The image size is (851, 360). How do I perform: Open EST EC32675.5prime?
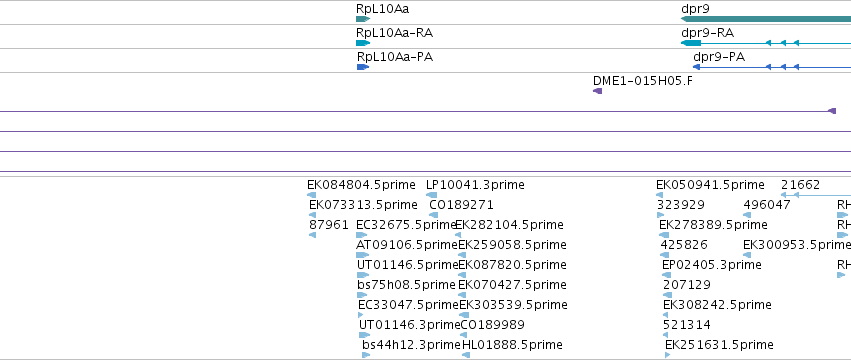pyautogui.click(x=407, y=225)
